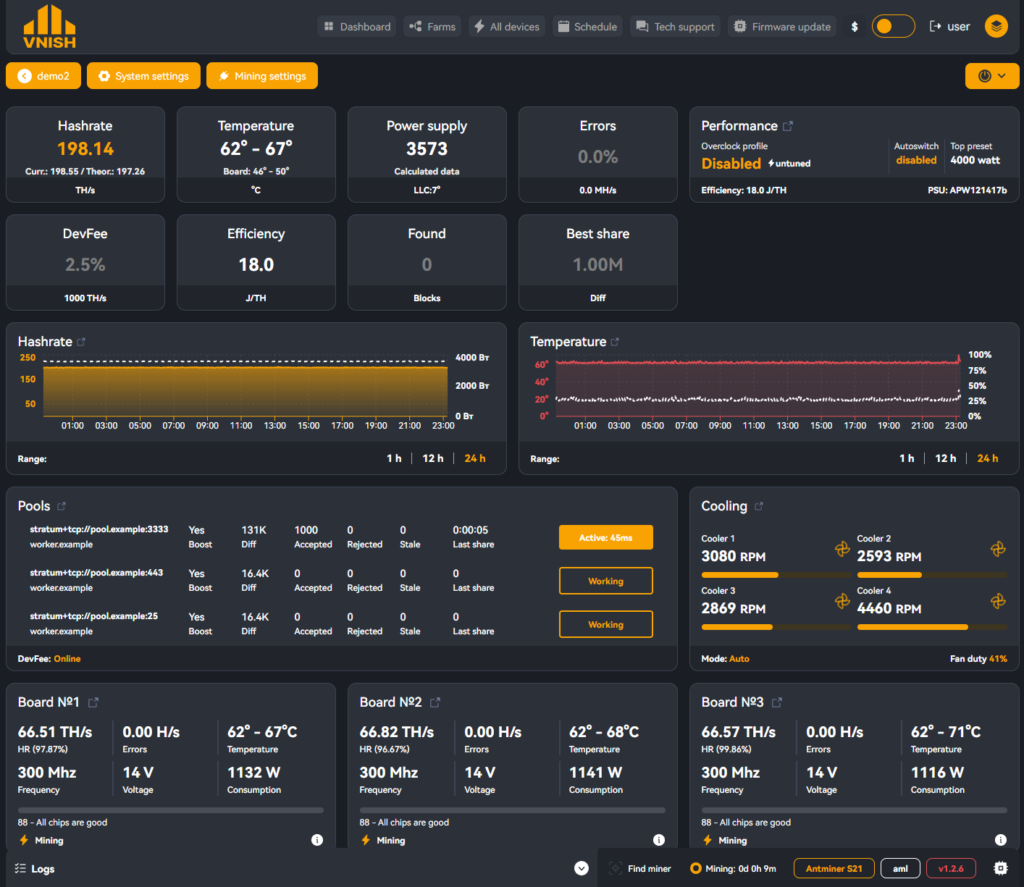Show Board №1 info icon
Image resolution: width=1024 pixels, height=887 pixels.
pos(317,840)
